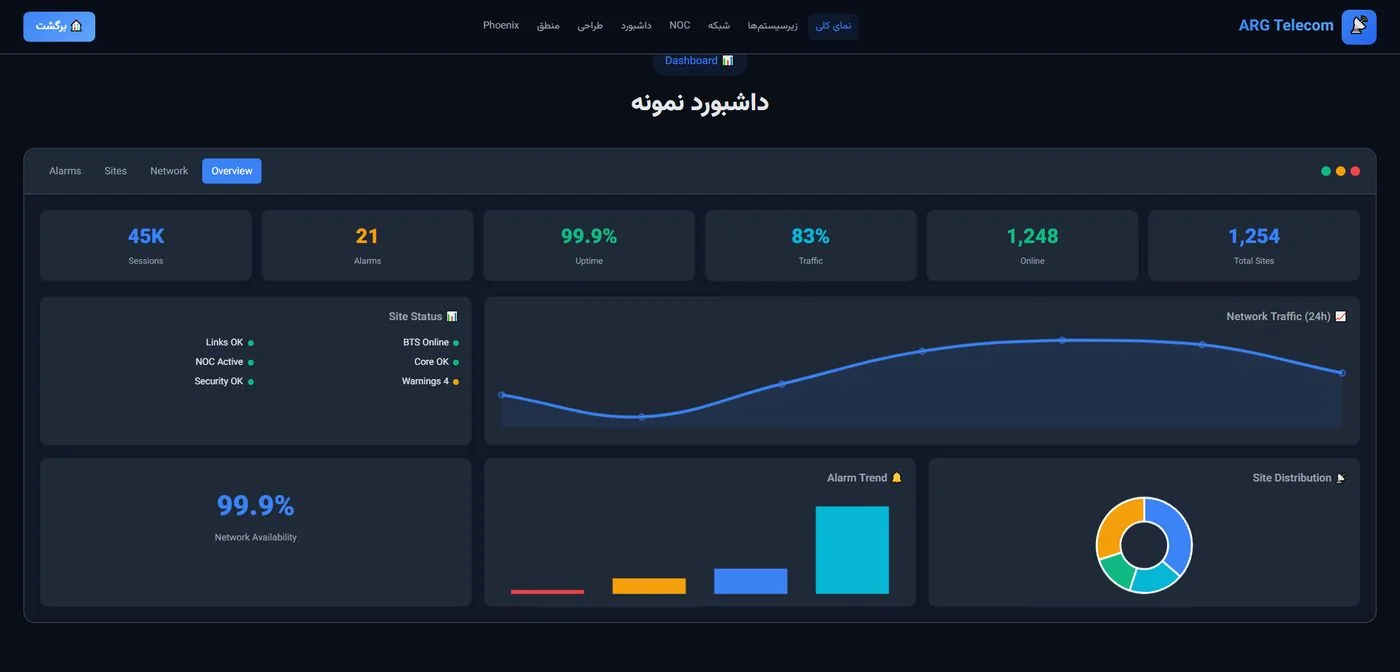Click the 45K Sessions value
This screenshot has height=672, width=1400.
tap(146, 237)
